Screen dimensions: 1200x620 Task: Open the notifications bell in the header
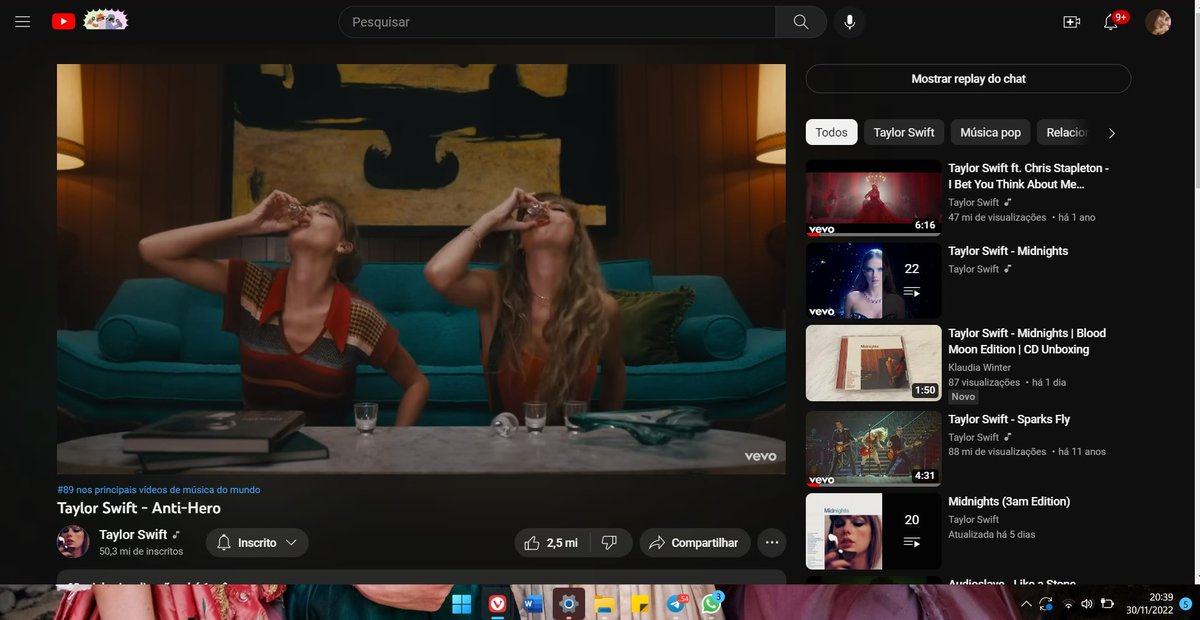tap(1111, 22)
